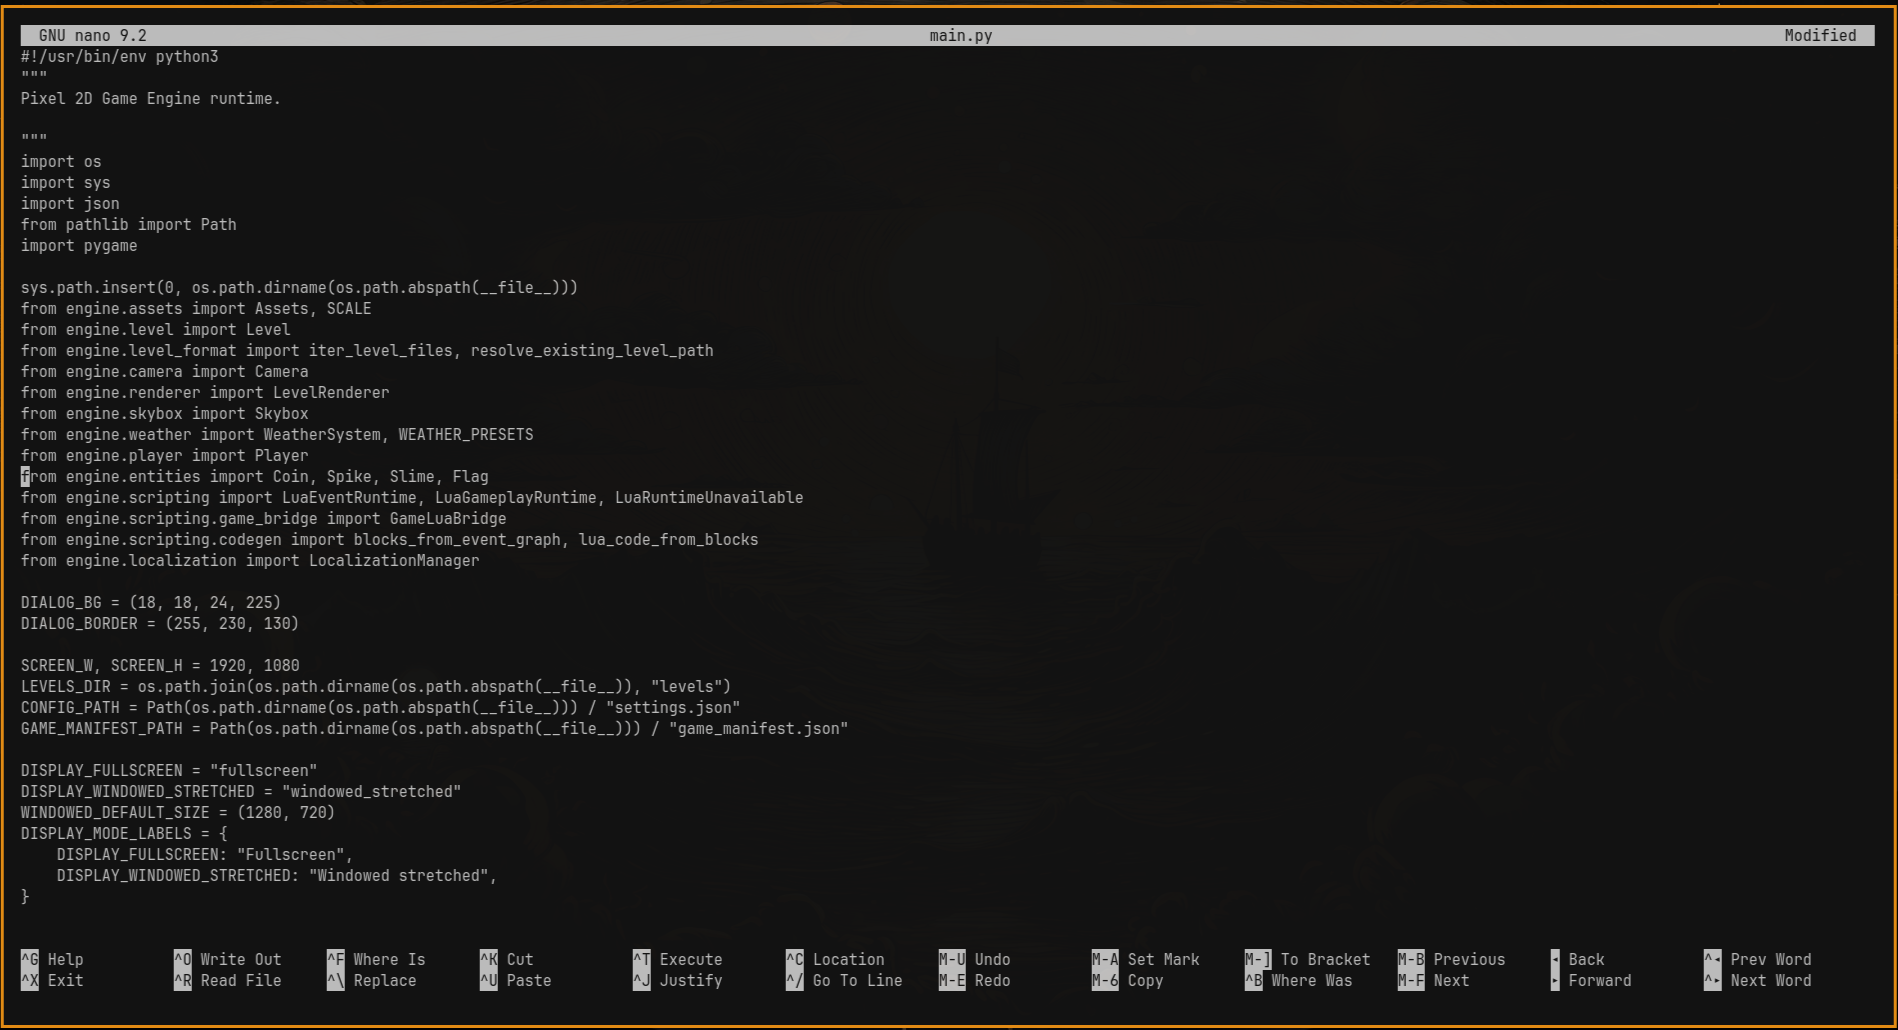Click the ^T Execute shortcut
Viewport: 1898px width, 1030px height.
678,959
